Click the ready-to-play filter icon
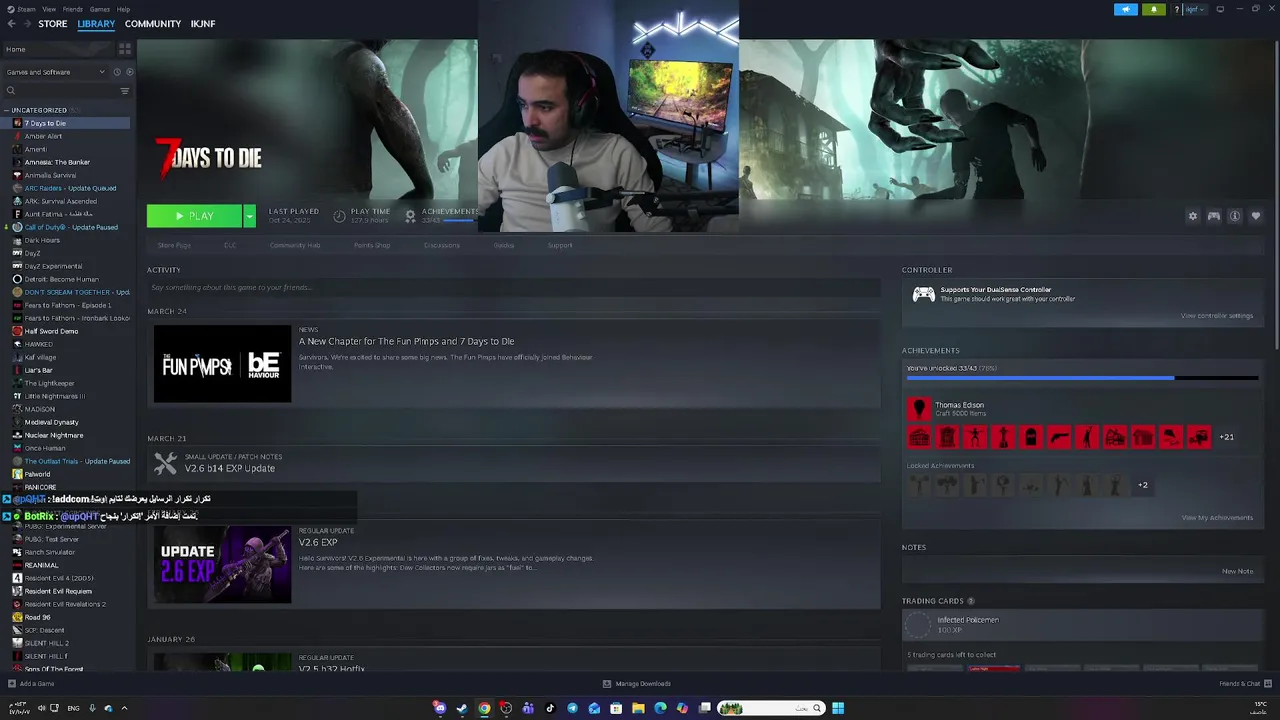The image size is (1280, 720). [x=129, y=72]
